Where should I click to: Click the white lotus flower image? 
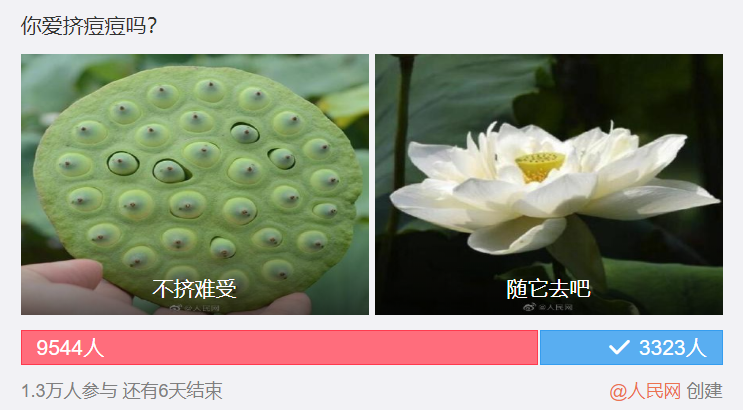click(x=549, y=184)
